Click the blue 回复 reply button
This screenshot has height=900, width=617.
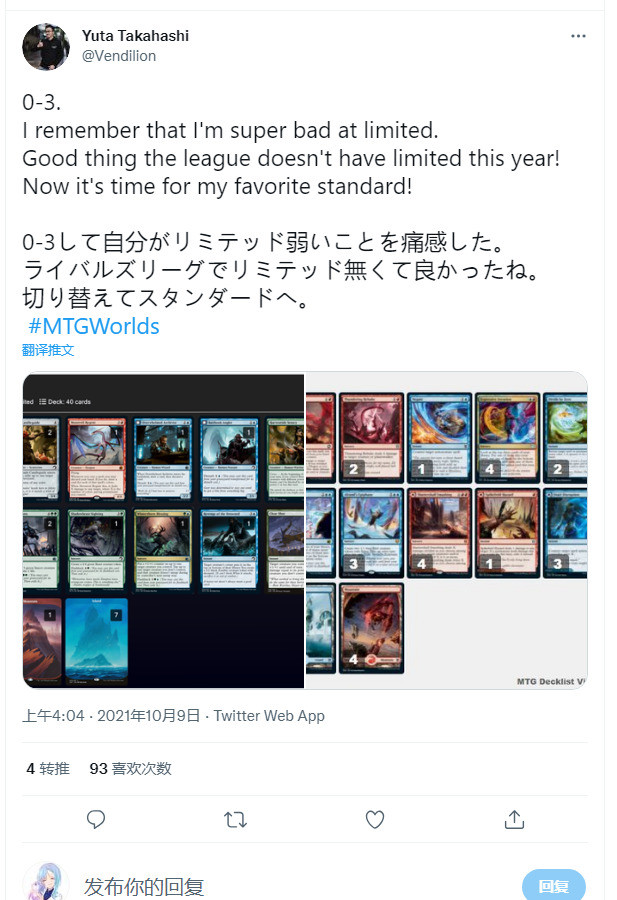pos(554,885)
